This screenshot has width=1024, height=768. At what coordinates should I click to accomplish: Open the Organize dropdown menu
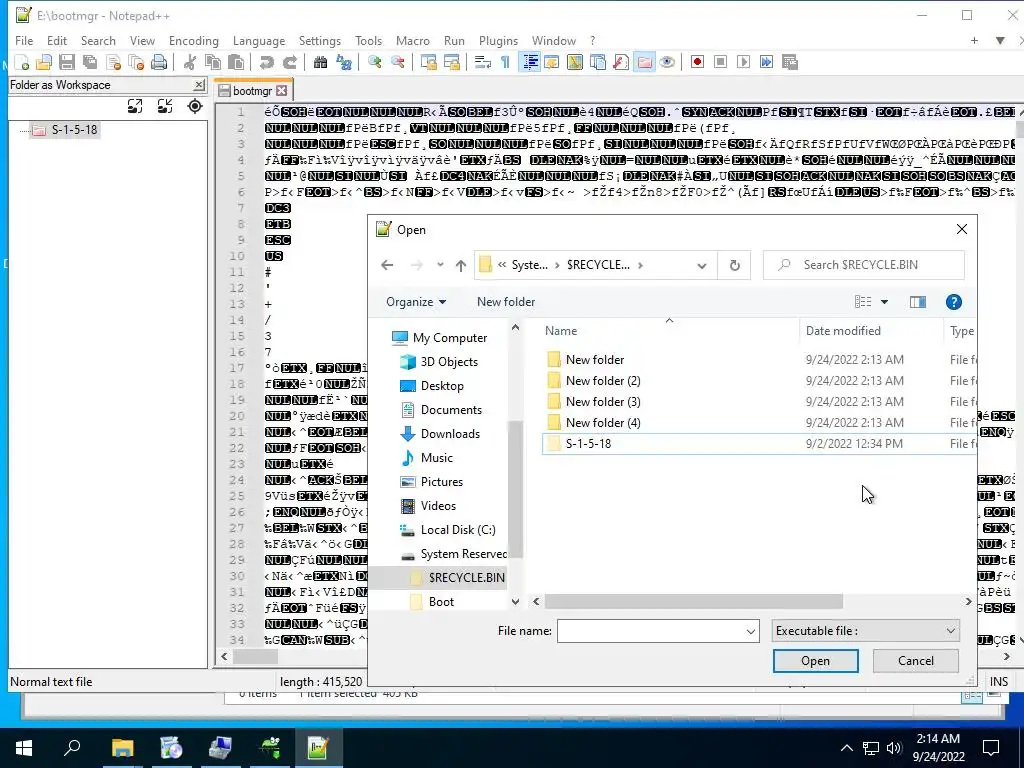coord(416,302)
